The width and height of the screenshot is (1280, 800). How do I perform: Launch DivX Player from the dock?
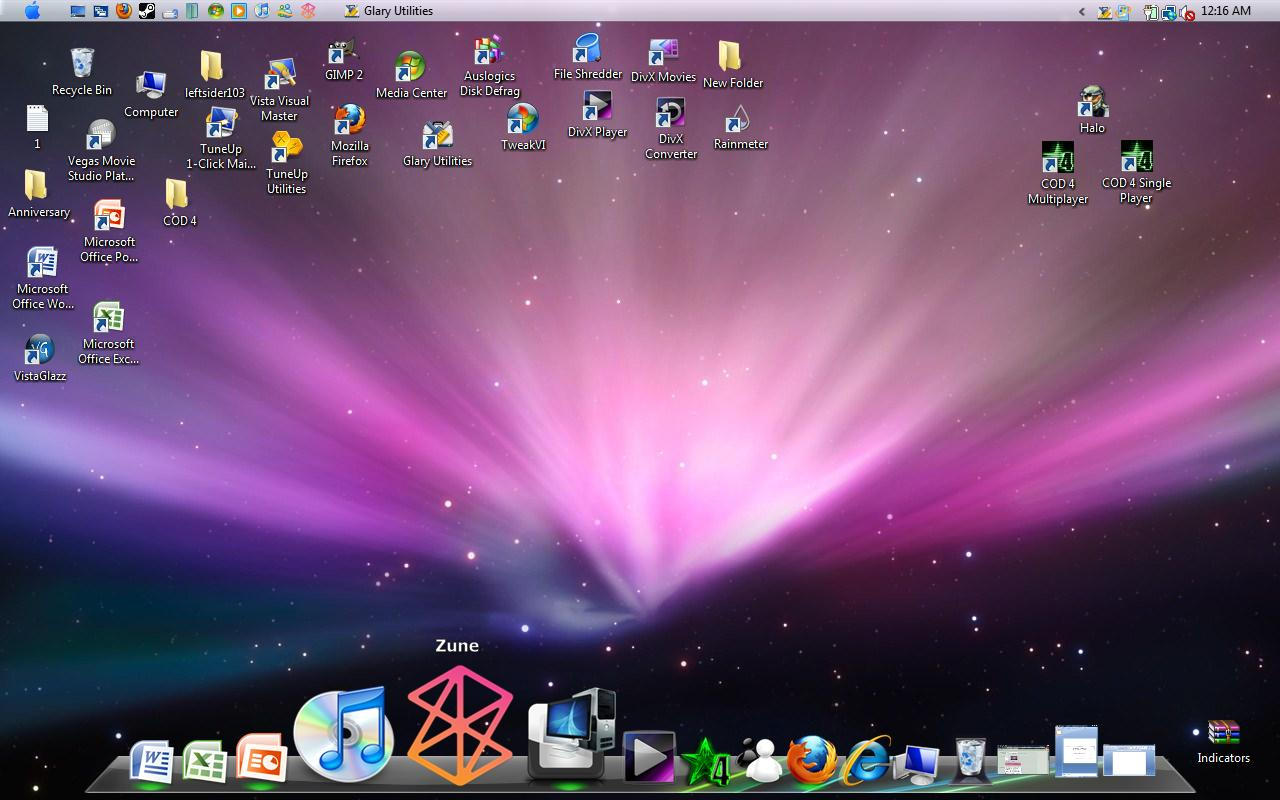click(x=649, y=757)
